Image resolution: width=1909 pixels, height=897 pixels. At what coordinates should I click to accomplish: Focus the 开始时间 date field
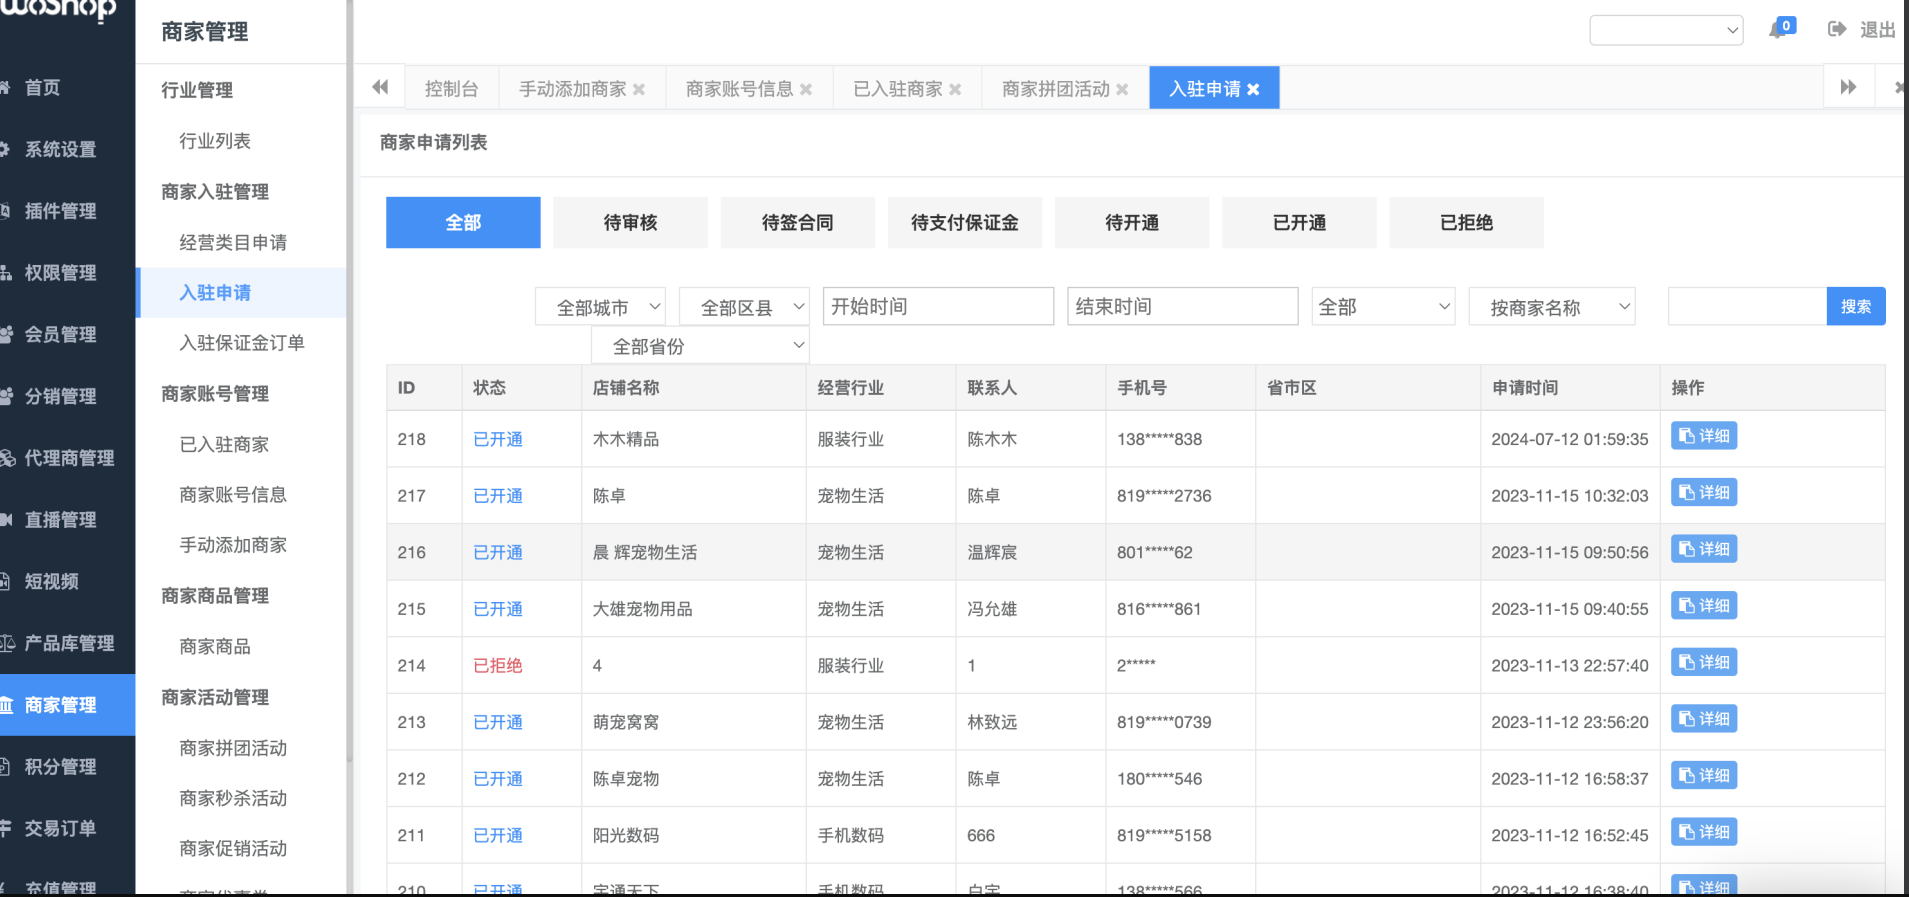tap(938, 306)
